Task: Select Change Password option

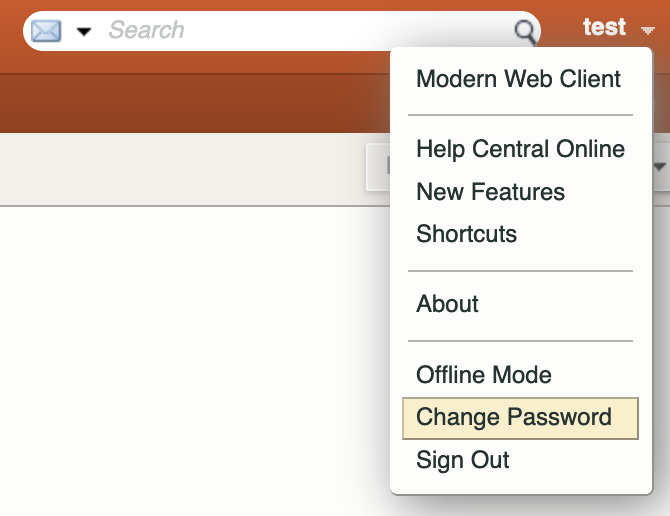Action: [520, 418]
